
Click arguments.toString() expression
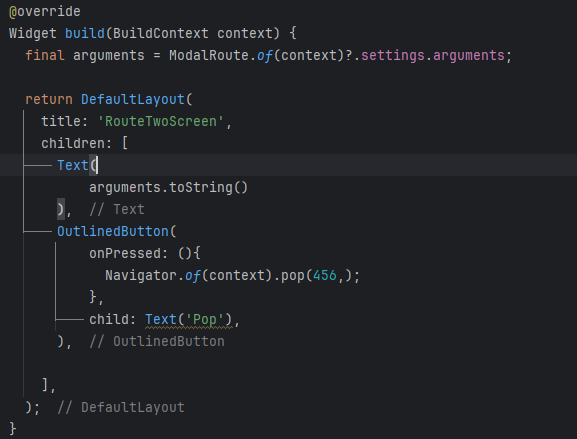169,188
